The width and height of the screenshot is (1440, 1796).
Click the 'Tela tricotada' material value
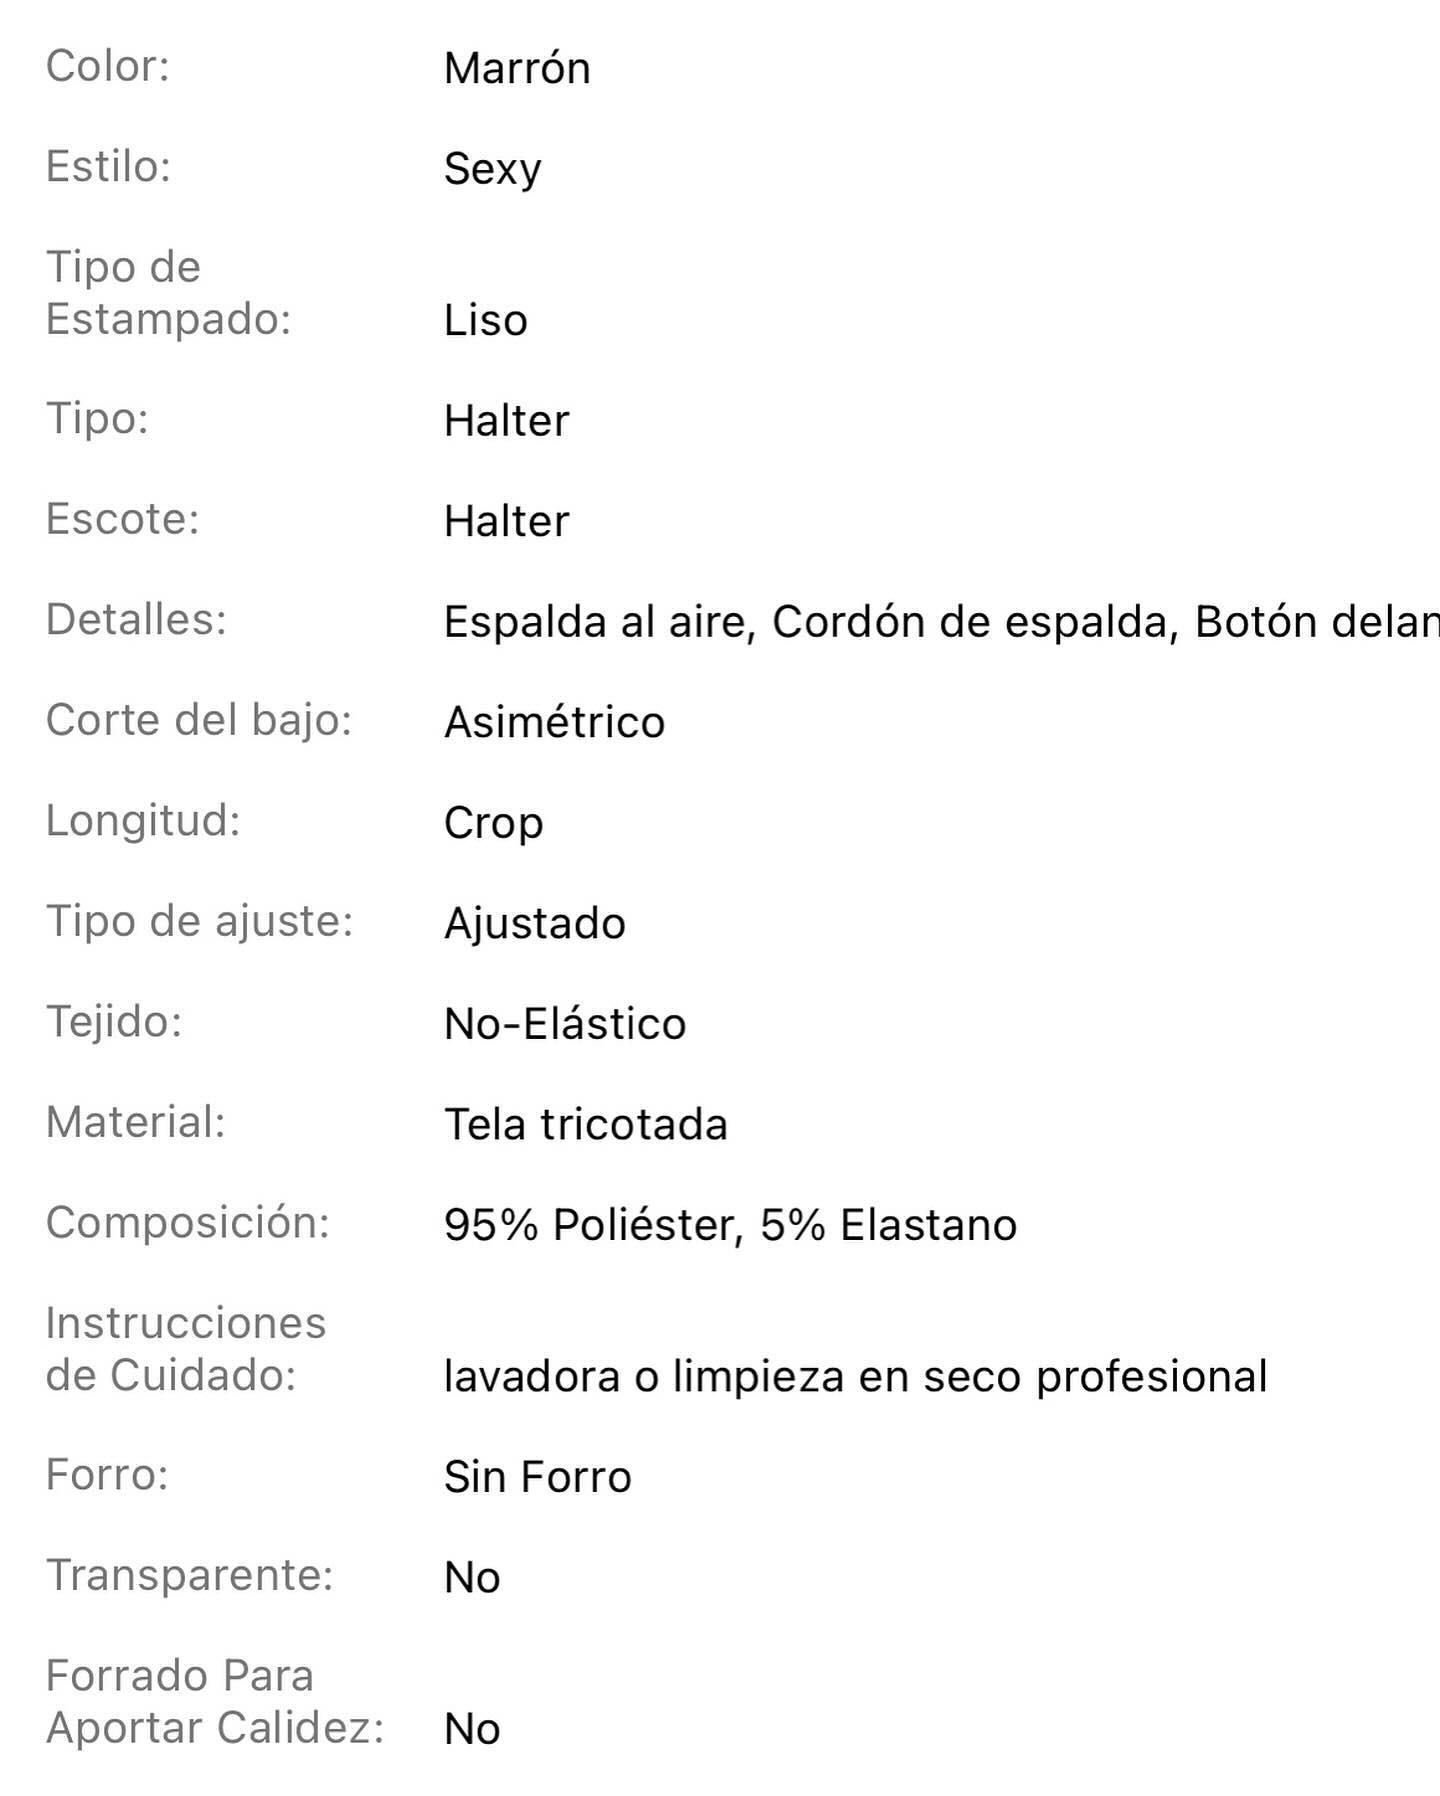[x=585, y=1125]
